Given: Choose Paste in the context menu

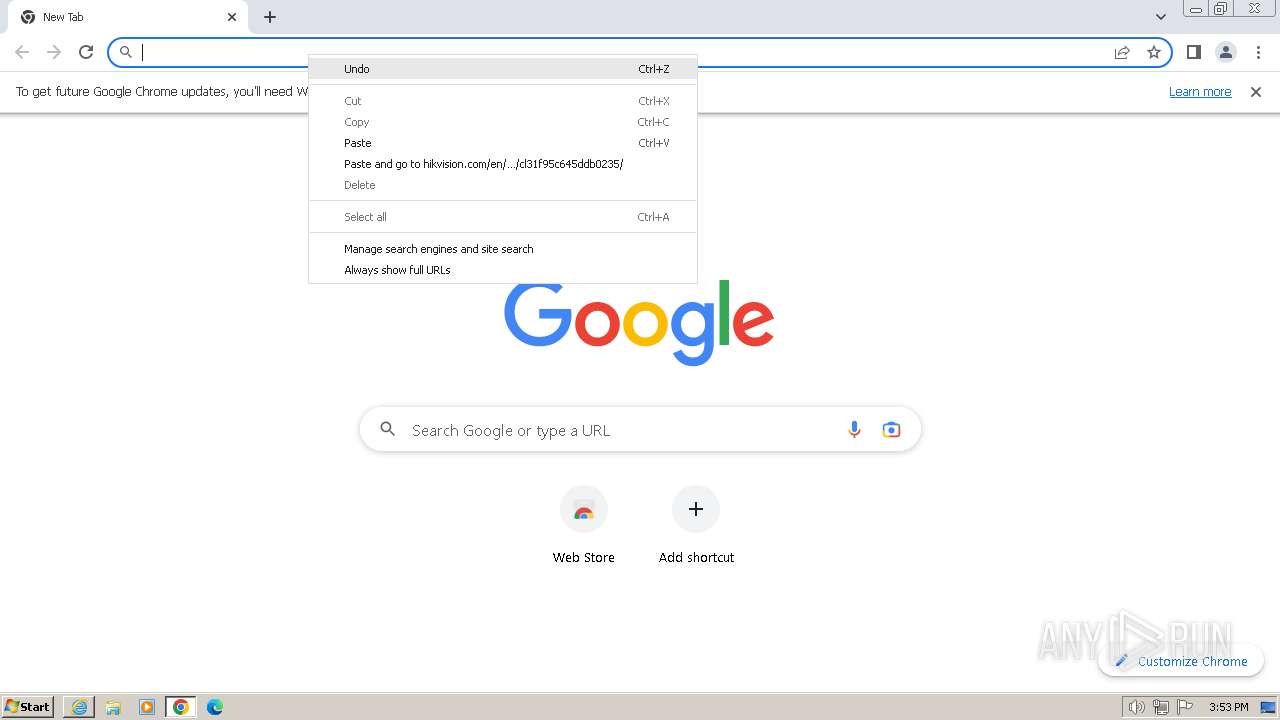Looking at the screenshot, I should [x=503, y=143].
